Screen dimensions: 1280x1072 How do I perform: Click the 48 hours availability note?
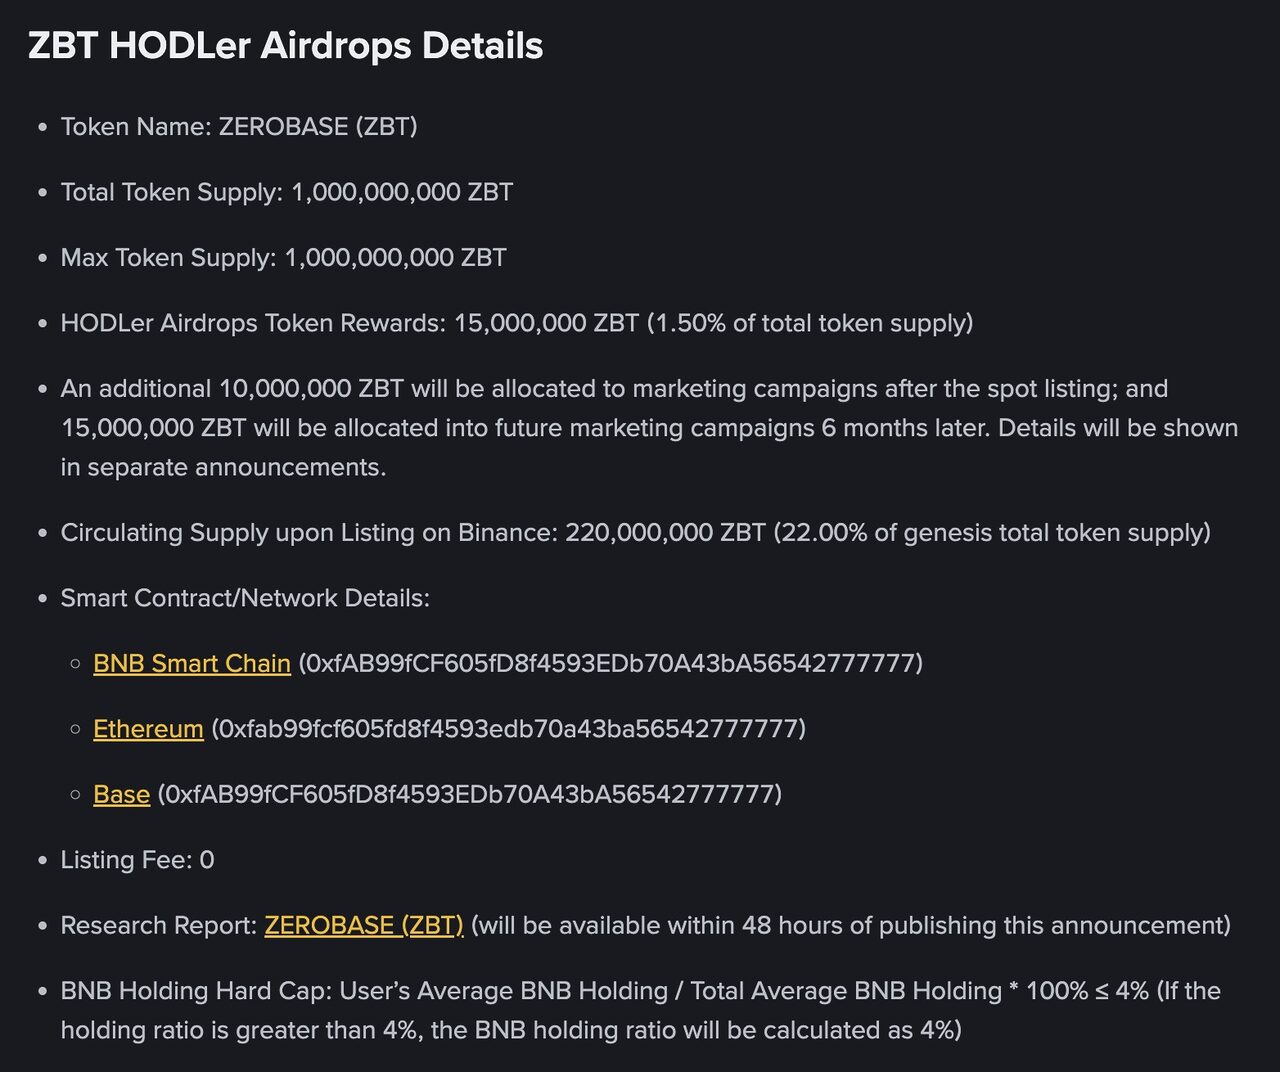[x=850, y=926]
